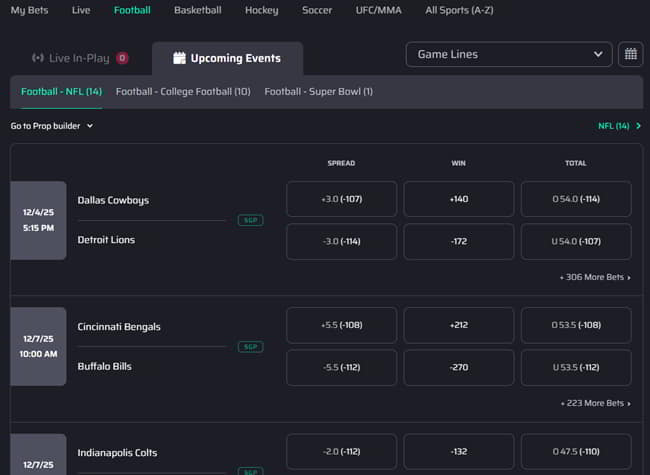This screenshot has height=475, width=650.
Task: Select Football - NFL (14) tab
Action: (x=61, y=92)
